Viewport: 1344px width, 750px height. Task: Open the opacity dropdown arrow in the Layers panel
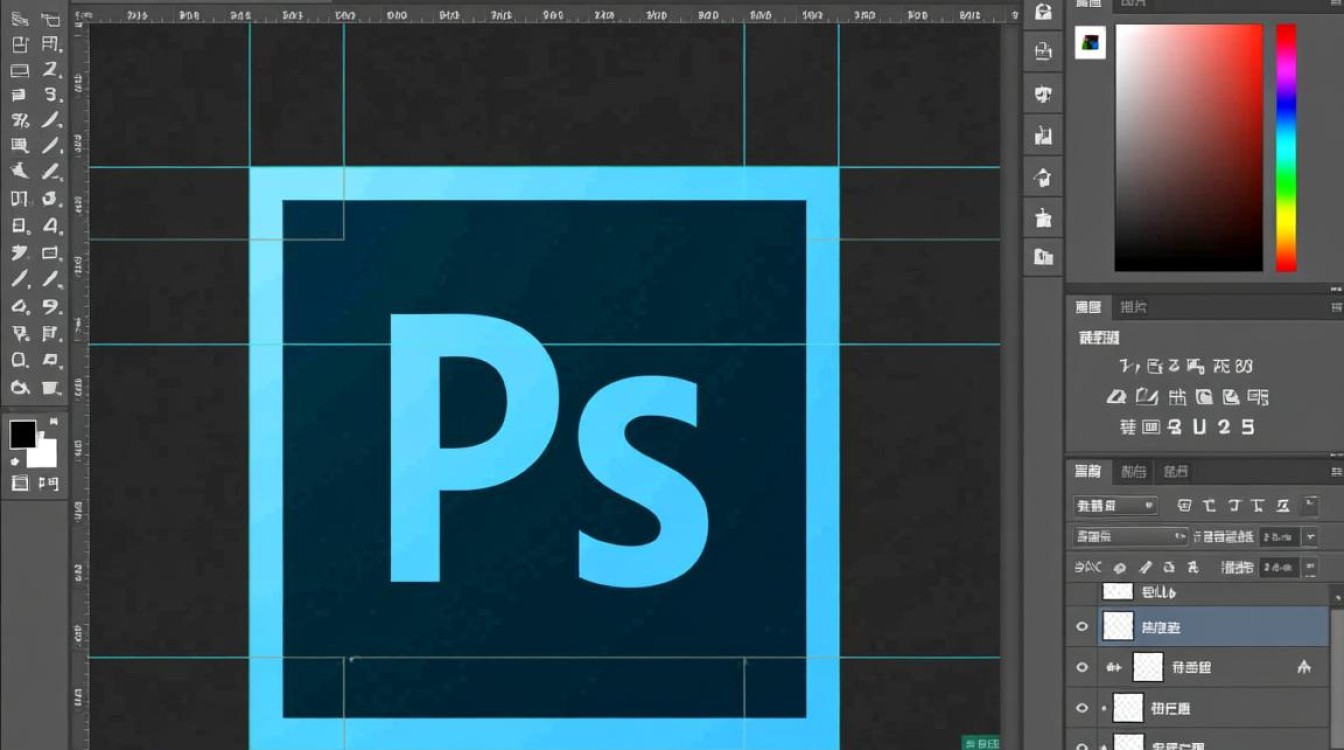pyautogui.click(x=1311, y=537)
